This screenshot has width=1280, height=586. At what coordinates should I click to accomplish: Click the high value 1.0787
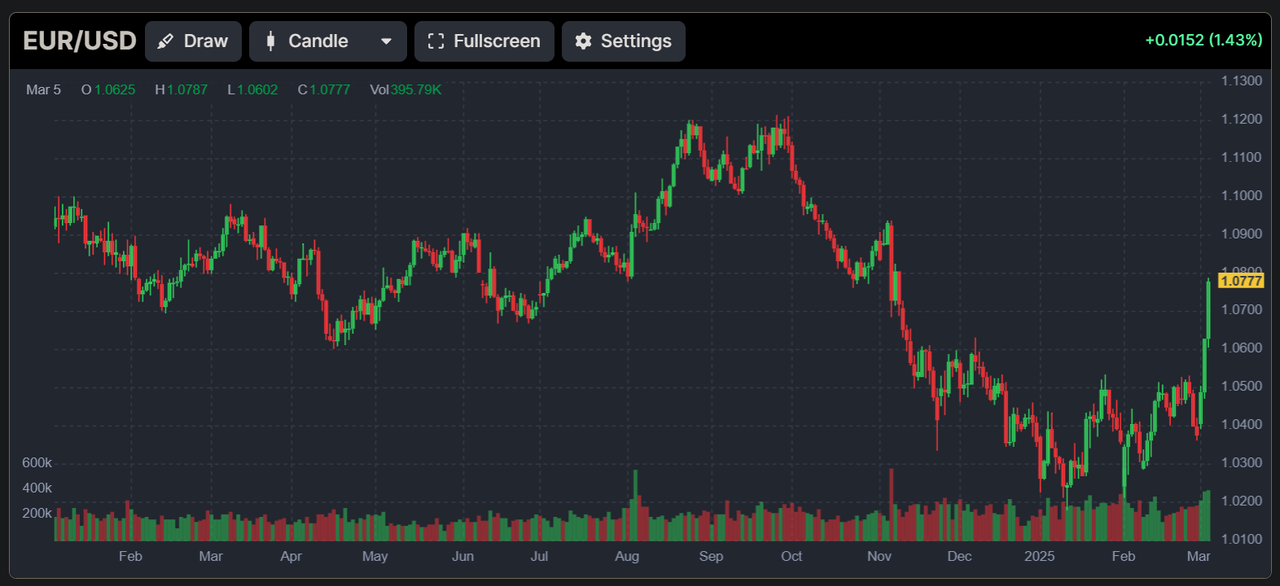click(x=187, y=90)
